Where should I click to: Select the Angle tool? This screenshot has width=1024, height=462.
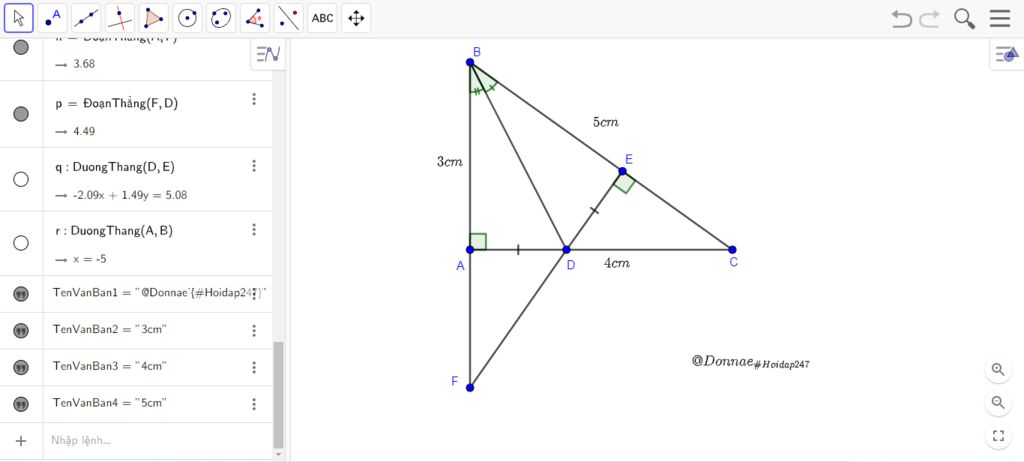(x=255, y=18)
